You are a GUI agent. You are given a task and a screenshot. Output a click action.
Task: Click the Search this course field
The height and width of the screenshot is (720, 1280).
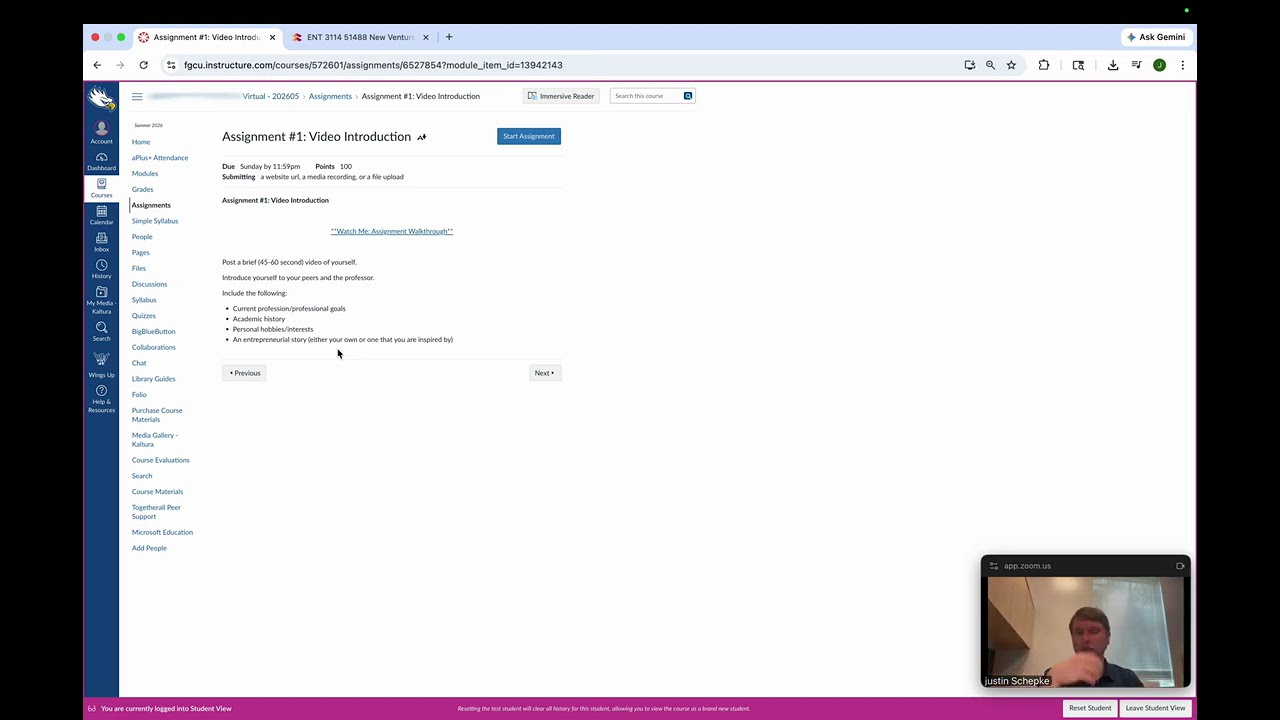tap(646, 96)
